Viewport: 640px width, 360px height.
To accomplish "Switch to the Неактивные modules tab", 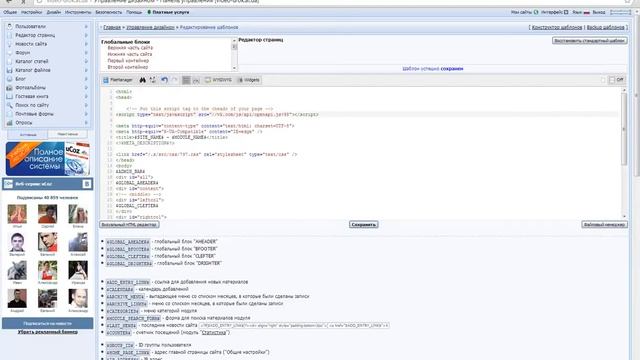I will pos(67,134).
